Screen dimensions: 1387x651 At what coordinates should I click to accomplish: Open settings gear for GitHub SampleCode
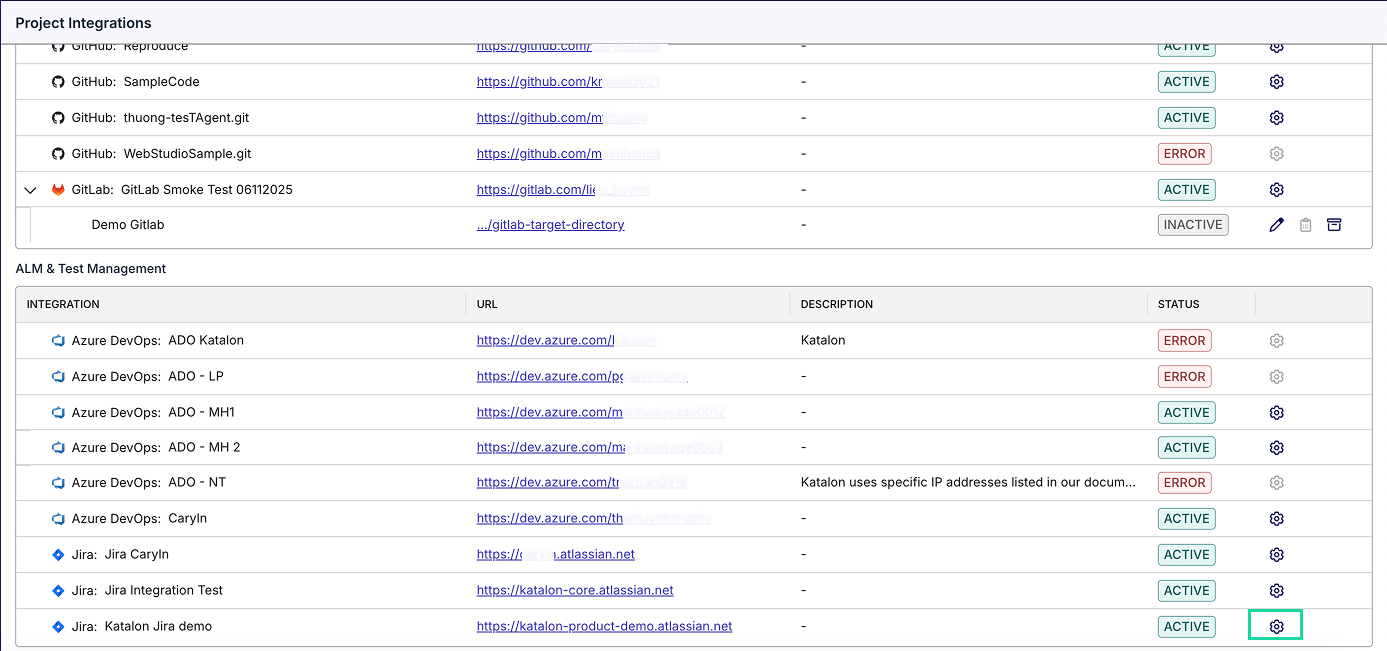(1276, 82)
